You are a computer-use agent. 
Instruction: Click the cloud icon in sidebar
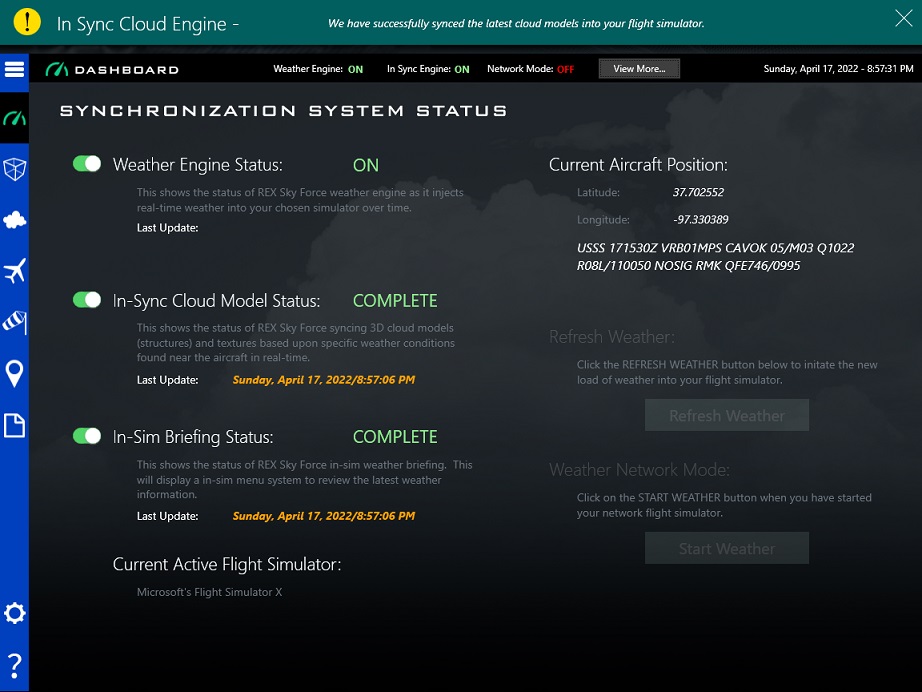[x=14, y=220]
